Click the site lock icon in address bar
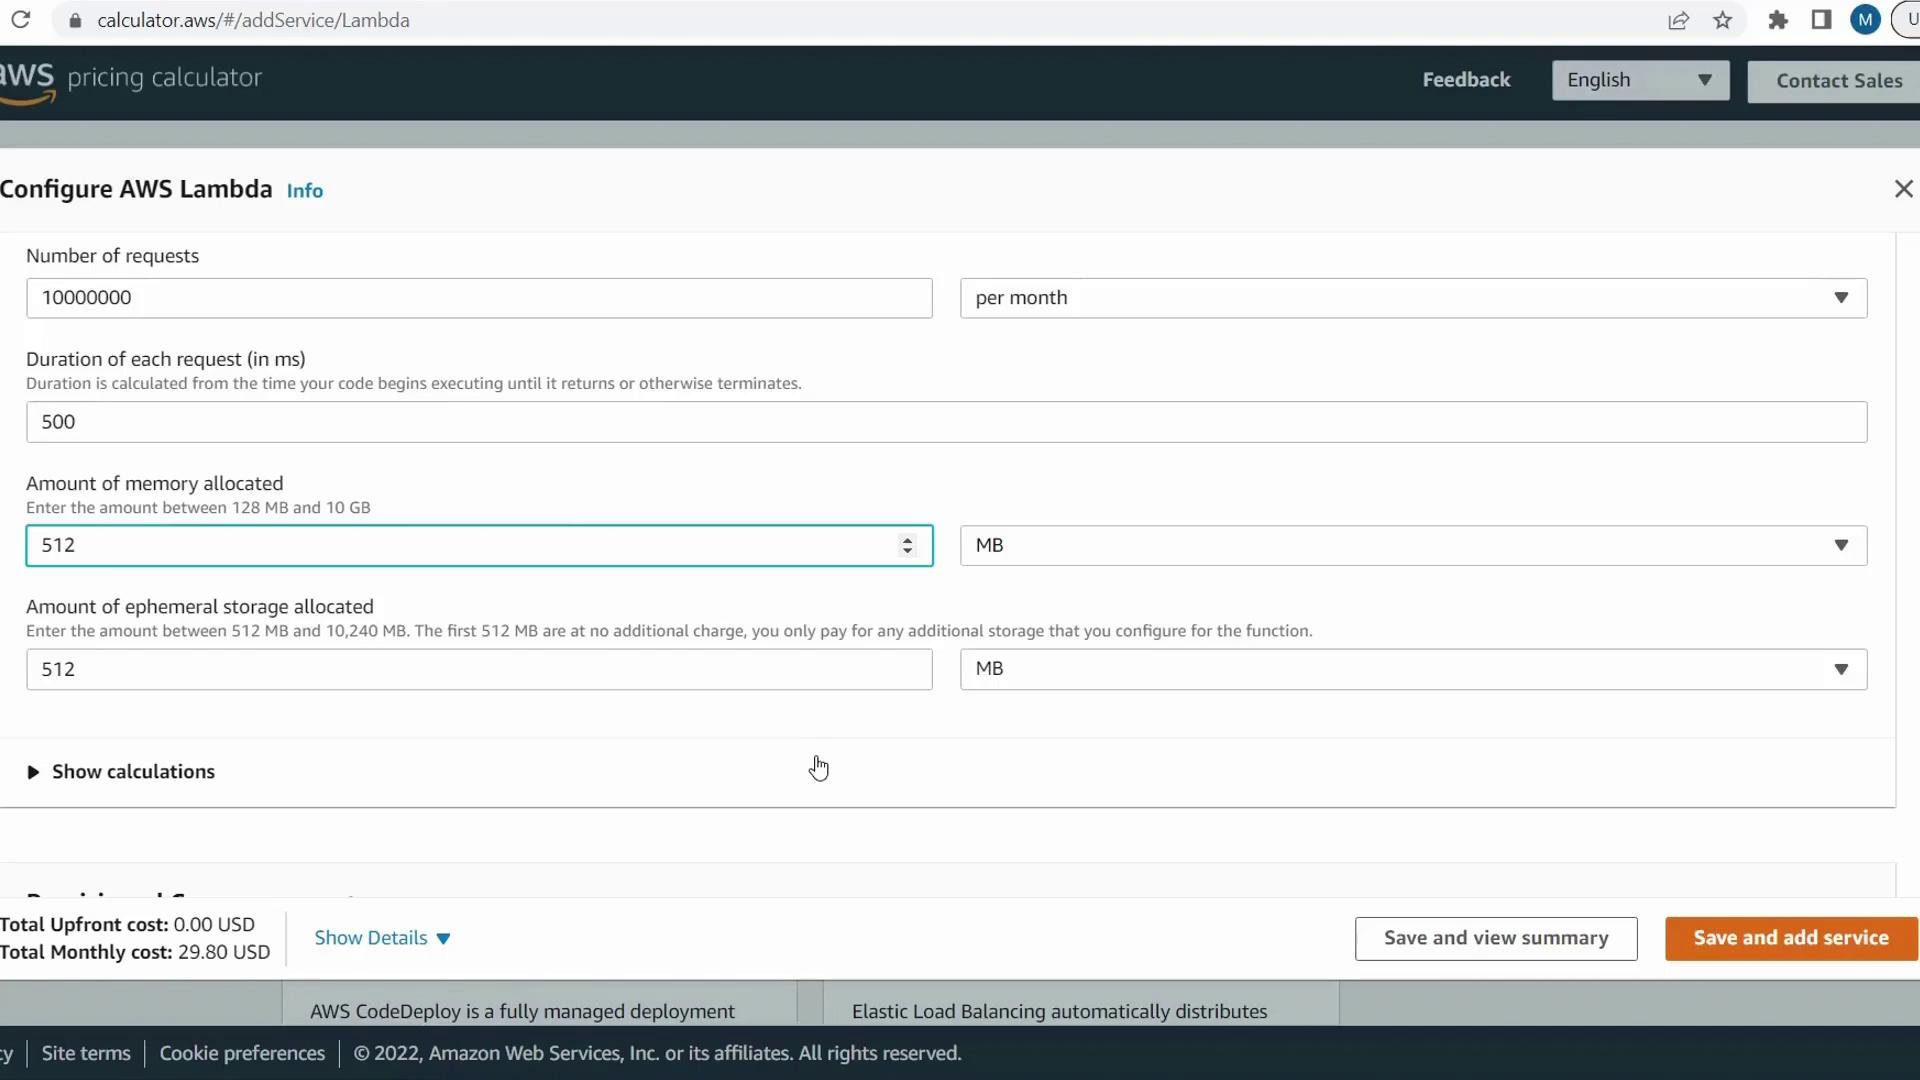The width and height of the screenshot is (1920, 1080). [x=74, y=20]
